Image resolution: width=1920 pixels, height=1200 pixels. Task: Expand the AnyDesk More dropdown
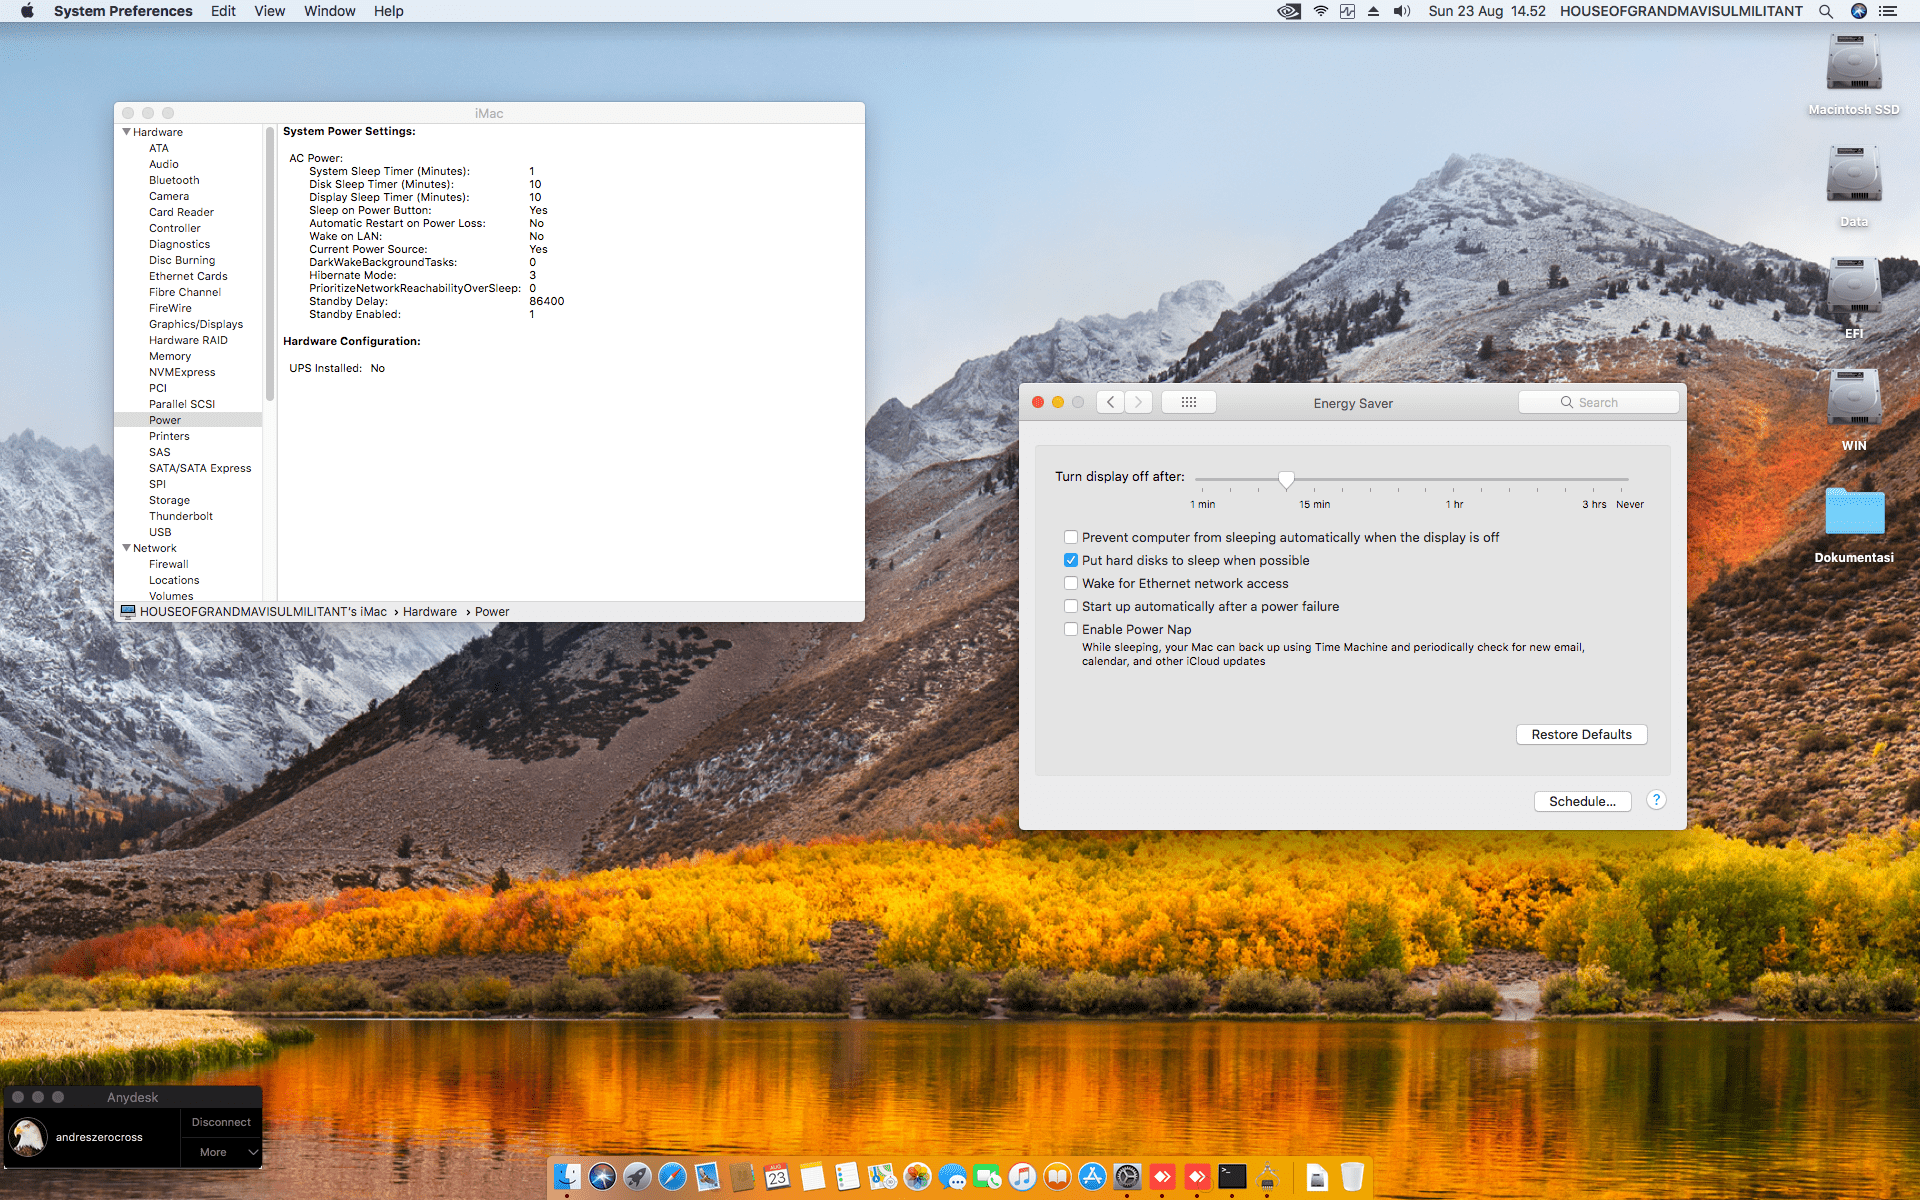(x=221, y=1152)
